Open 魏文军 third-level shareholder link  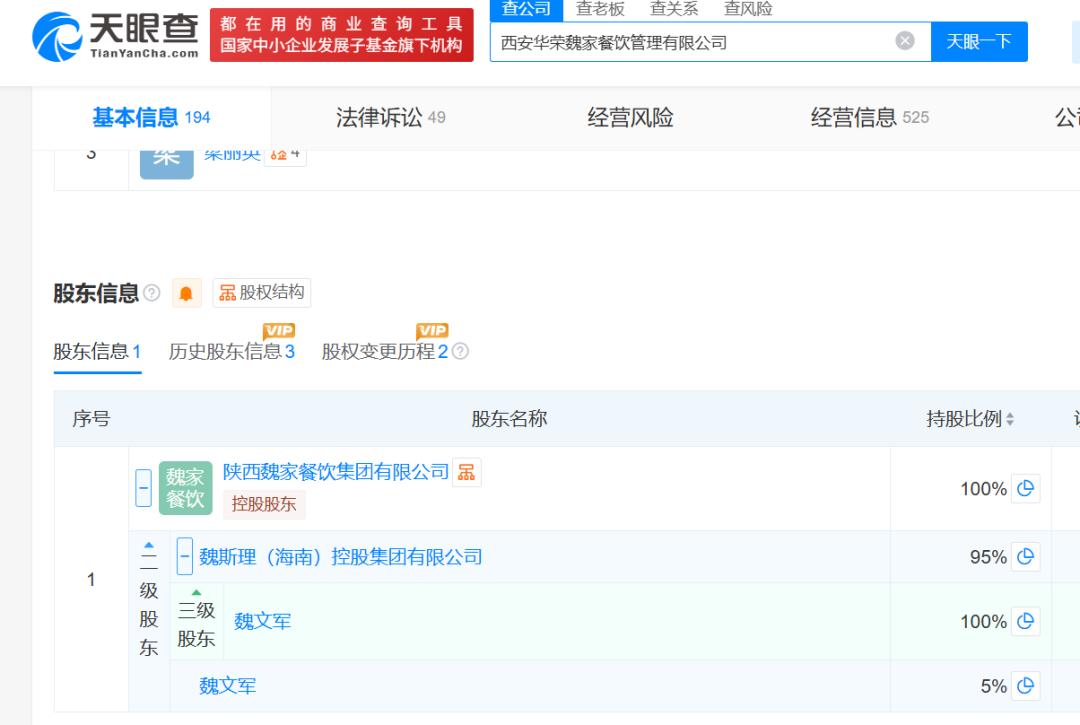point(262,622)
